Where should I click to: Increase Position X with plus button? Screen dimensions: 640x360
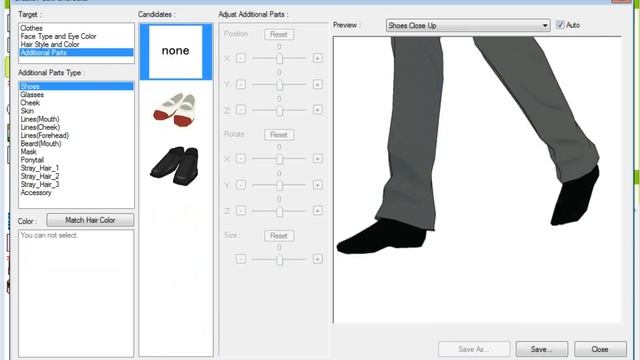(318, 58)
